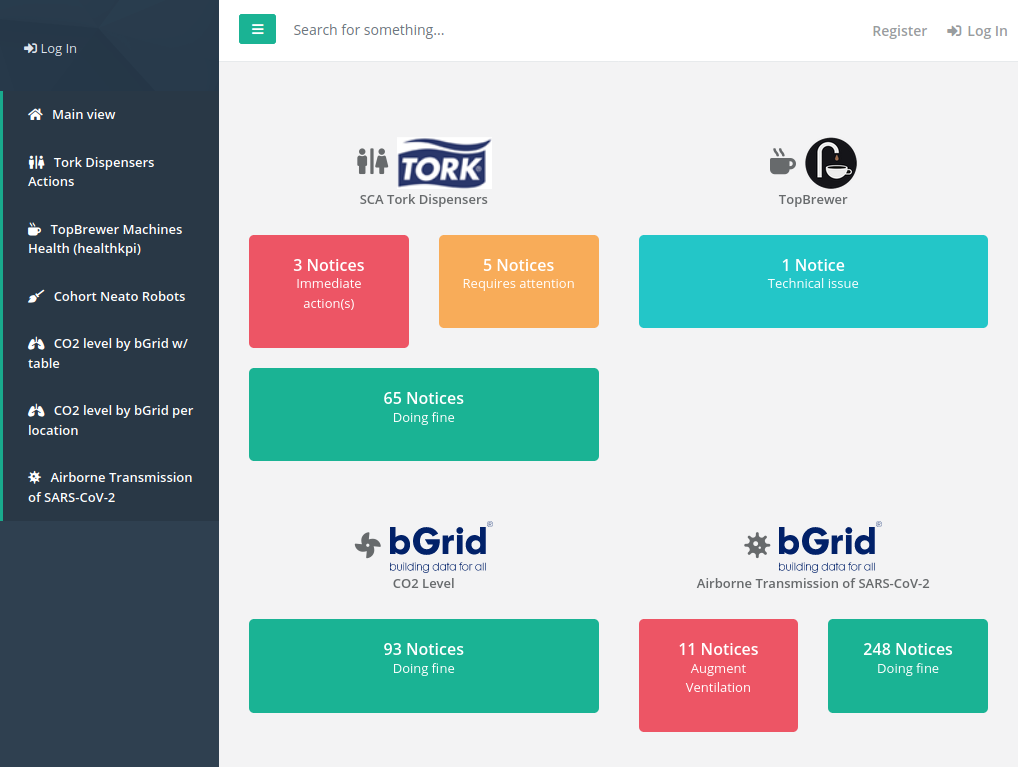Open Cohort Neato Robots menu item

coord(111,296)
